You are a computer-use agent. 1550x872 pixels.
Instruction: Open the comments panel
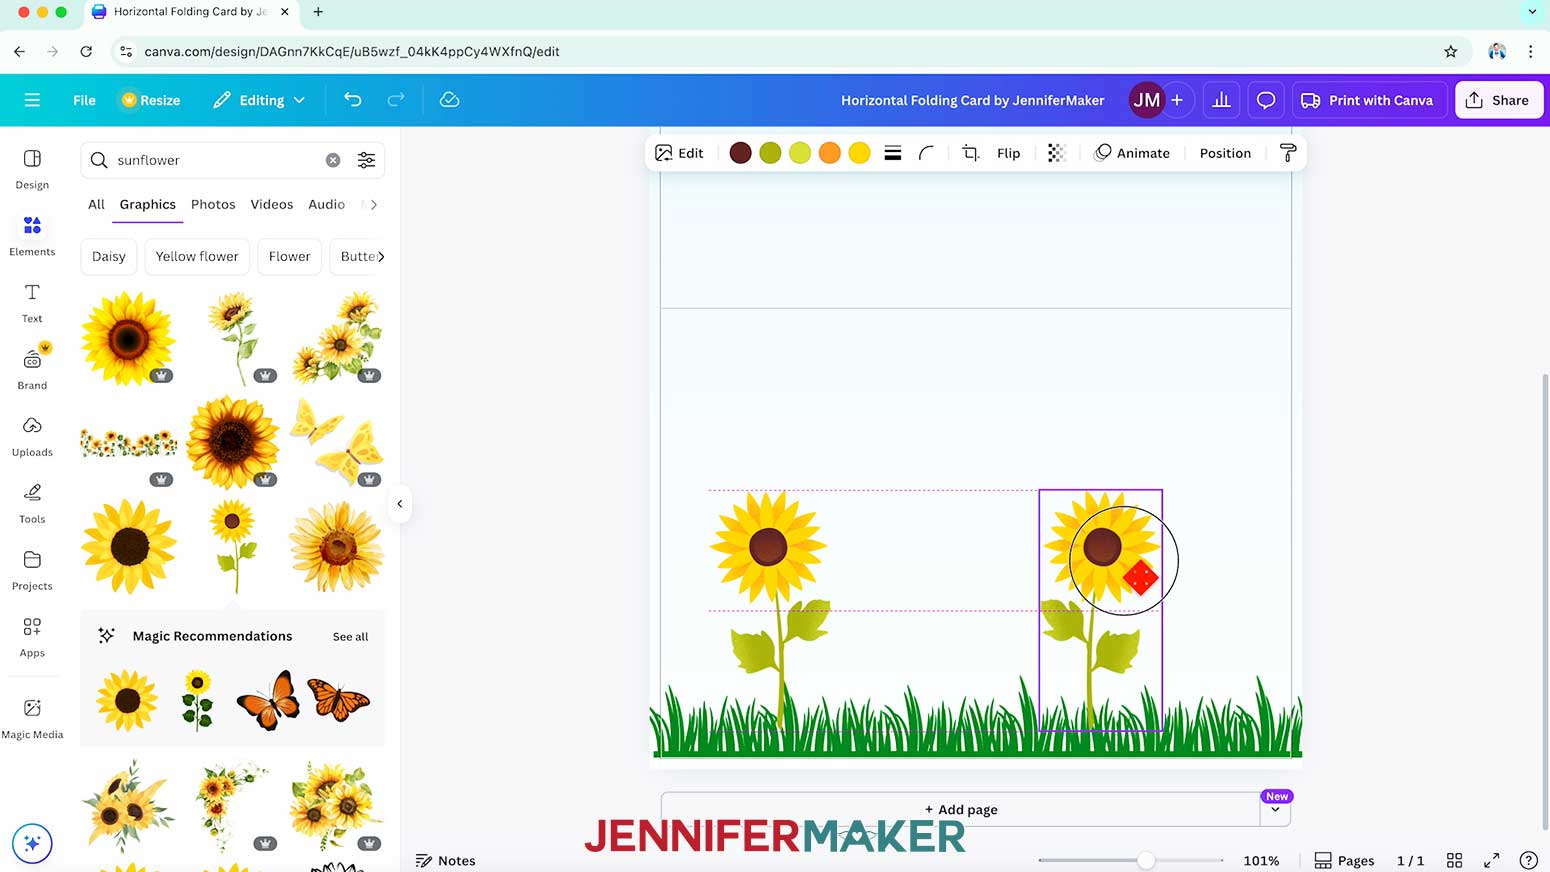coord(1266,100)
